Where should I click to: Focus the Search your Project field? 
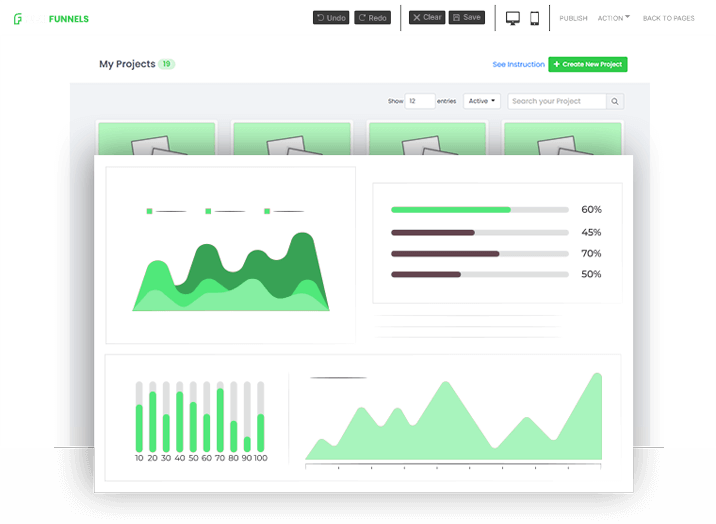pos(557,101)
